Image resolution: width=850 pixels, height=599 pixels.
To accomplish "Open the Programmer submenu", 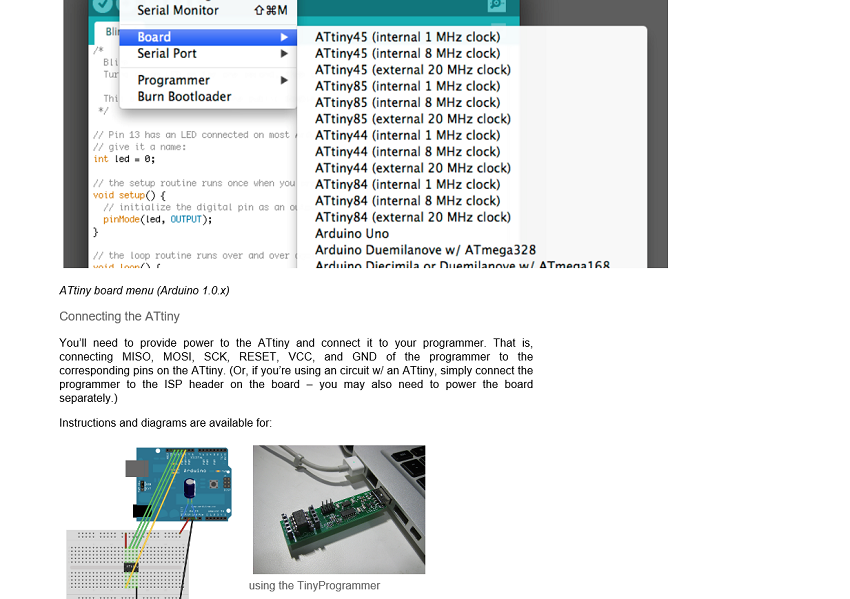I will coord(208,80).
